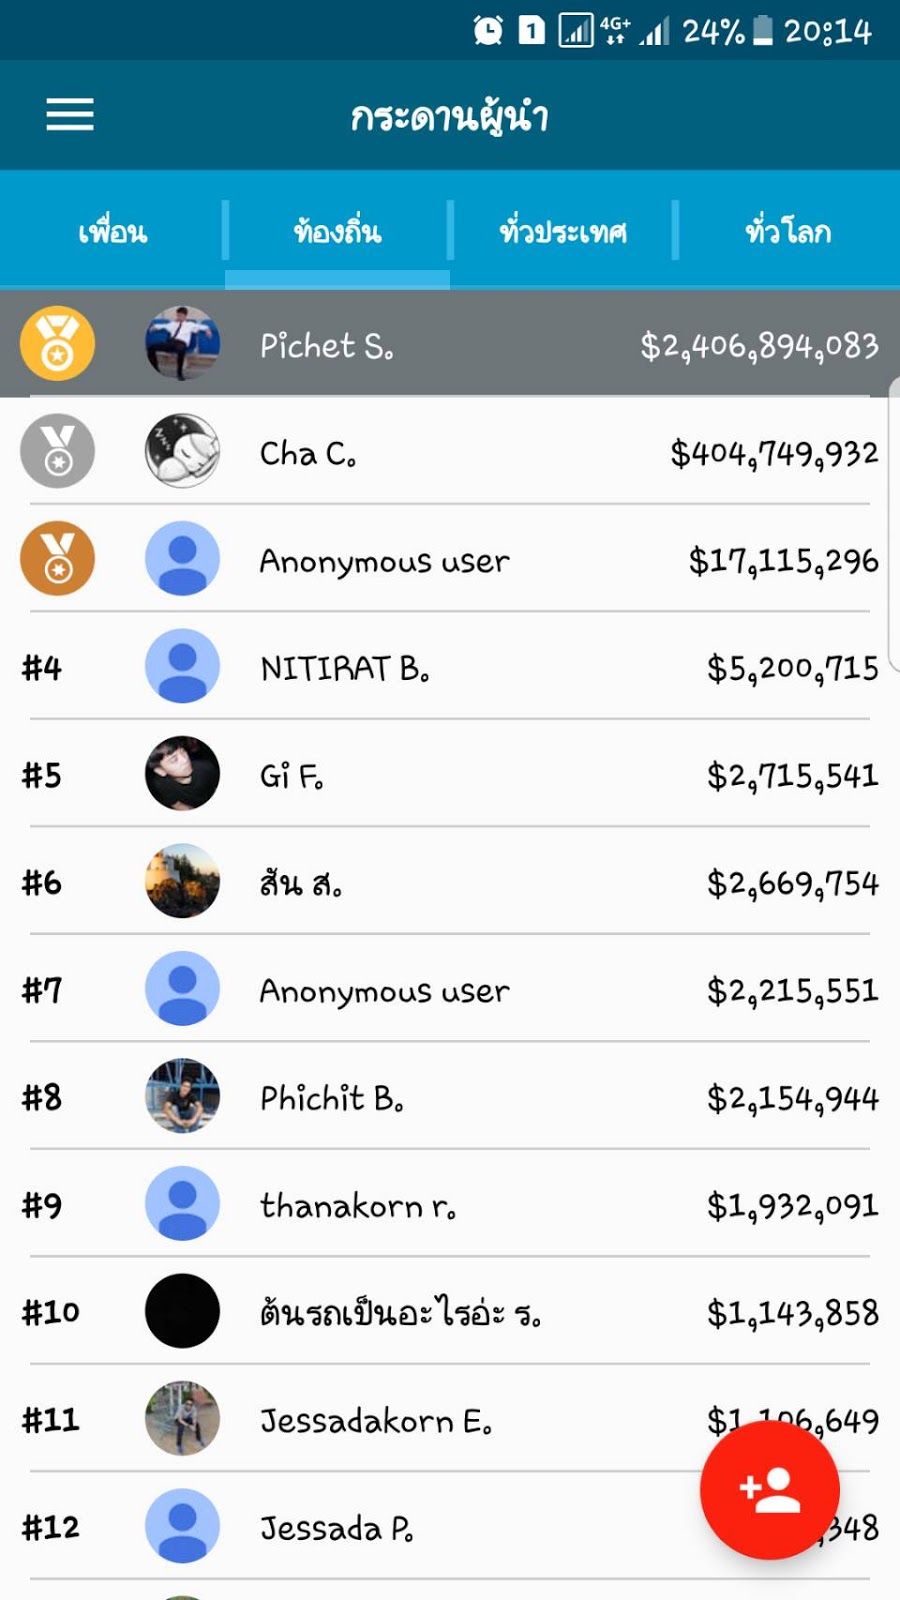Open the hamburger navigation menu
The height and width of the screenshot is (1600, 900).
[70, 115]
